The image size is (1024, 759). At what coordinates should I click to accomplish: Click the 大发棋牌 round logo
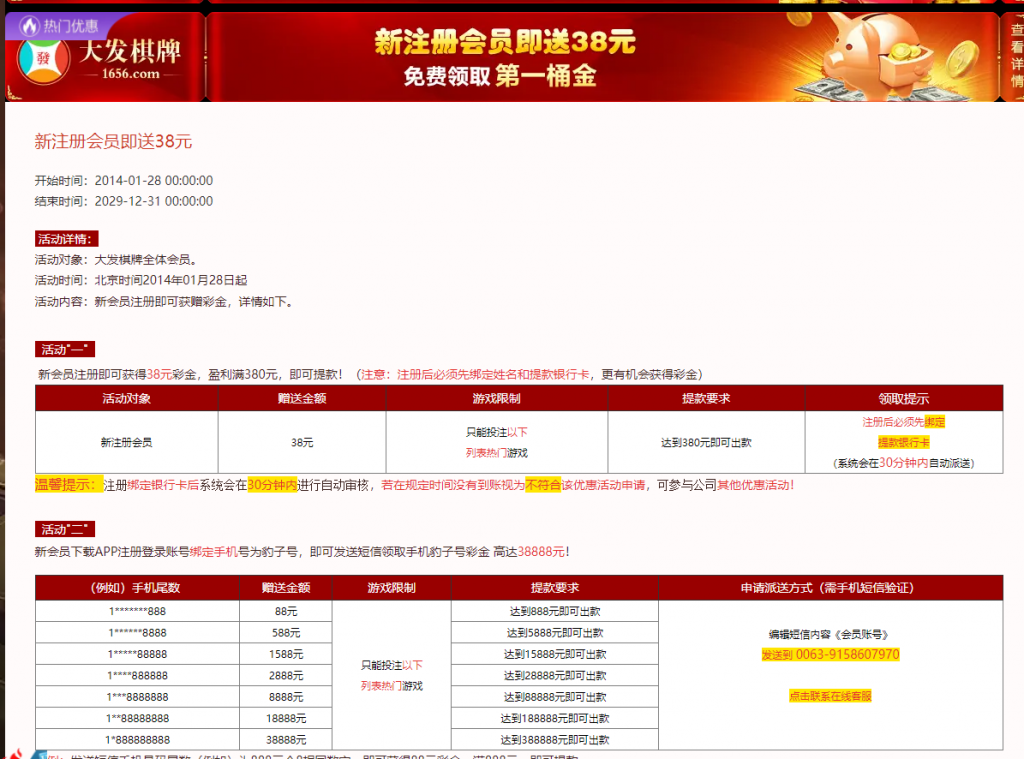tap(43, 60)
